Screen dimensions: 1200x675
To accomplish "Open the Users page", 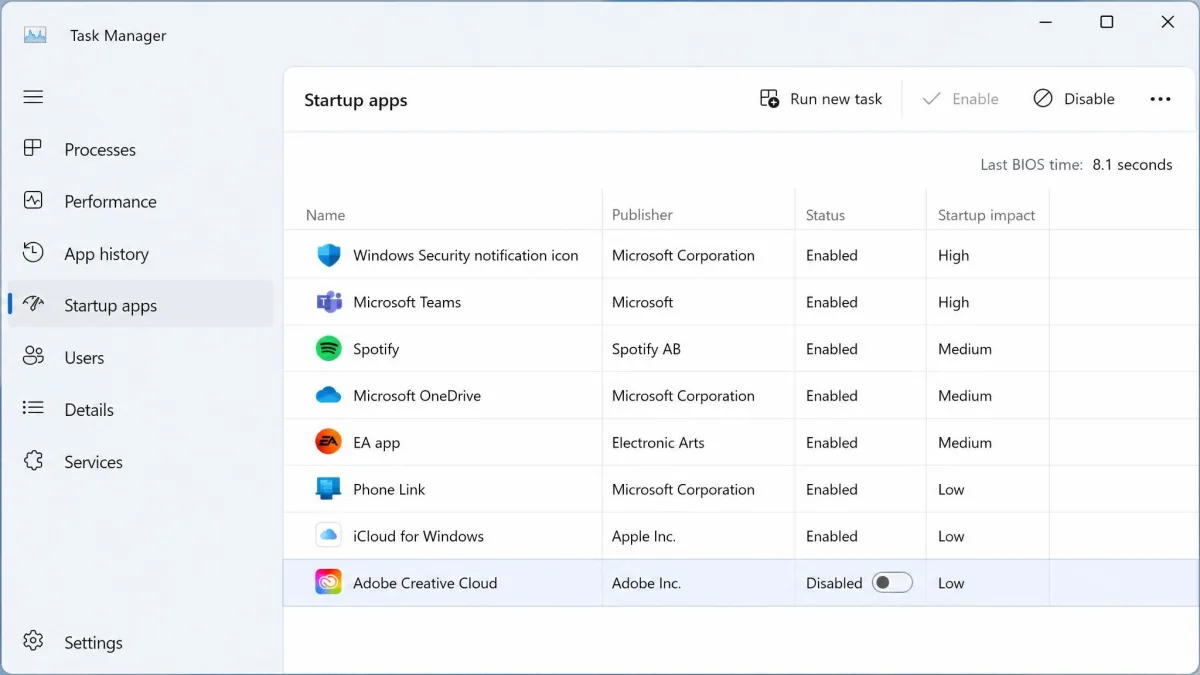I will (140, 357).
